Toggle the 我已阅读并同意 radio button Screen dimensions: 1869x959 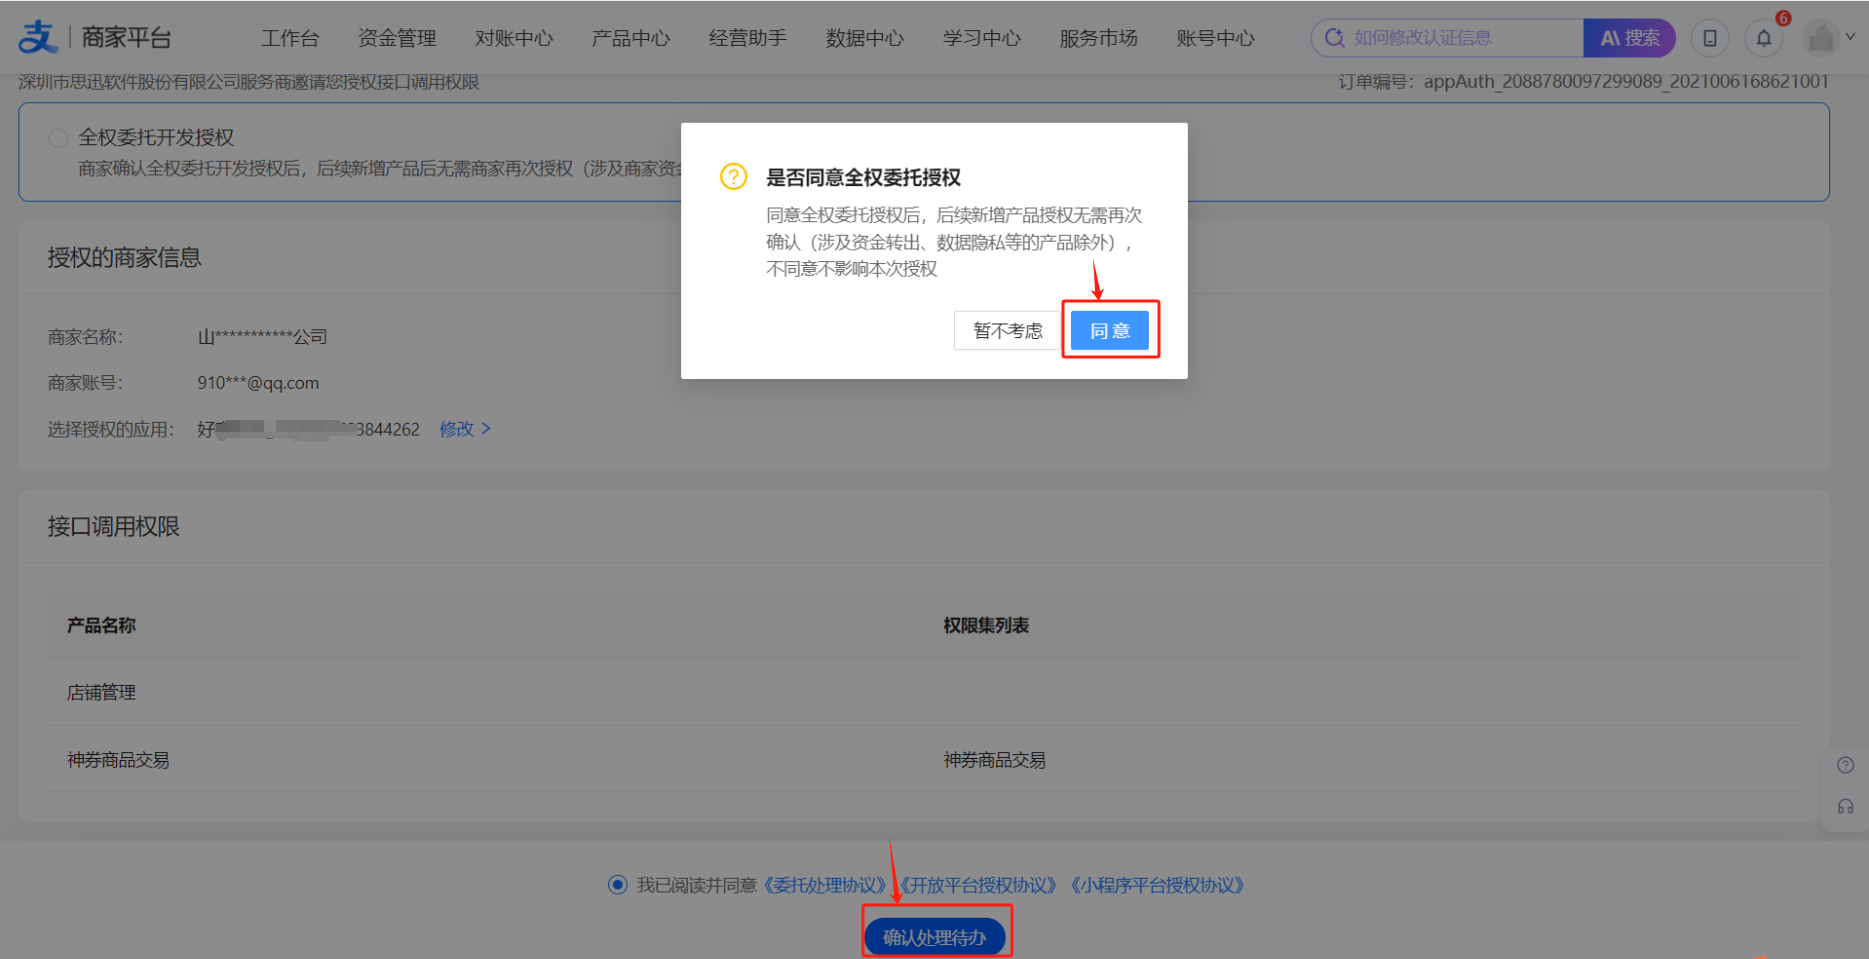[618, 884]
